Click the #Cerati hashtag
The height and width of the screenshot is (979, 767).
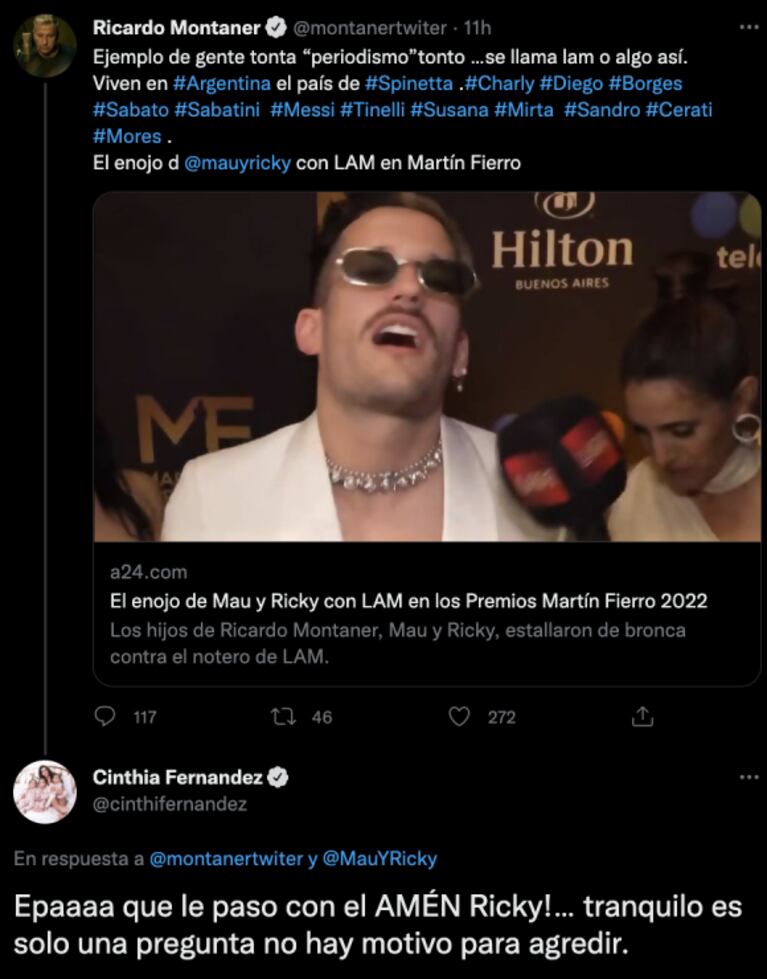(678, 110)
